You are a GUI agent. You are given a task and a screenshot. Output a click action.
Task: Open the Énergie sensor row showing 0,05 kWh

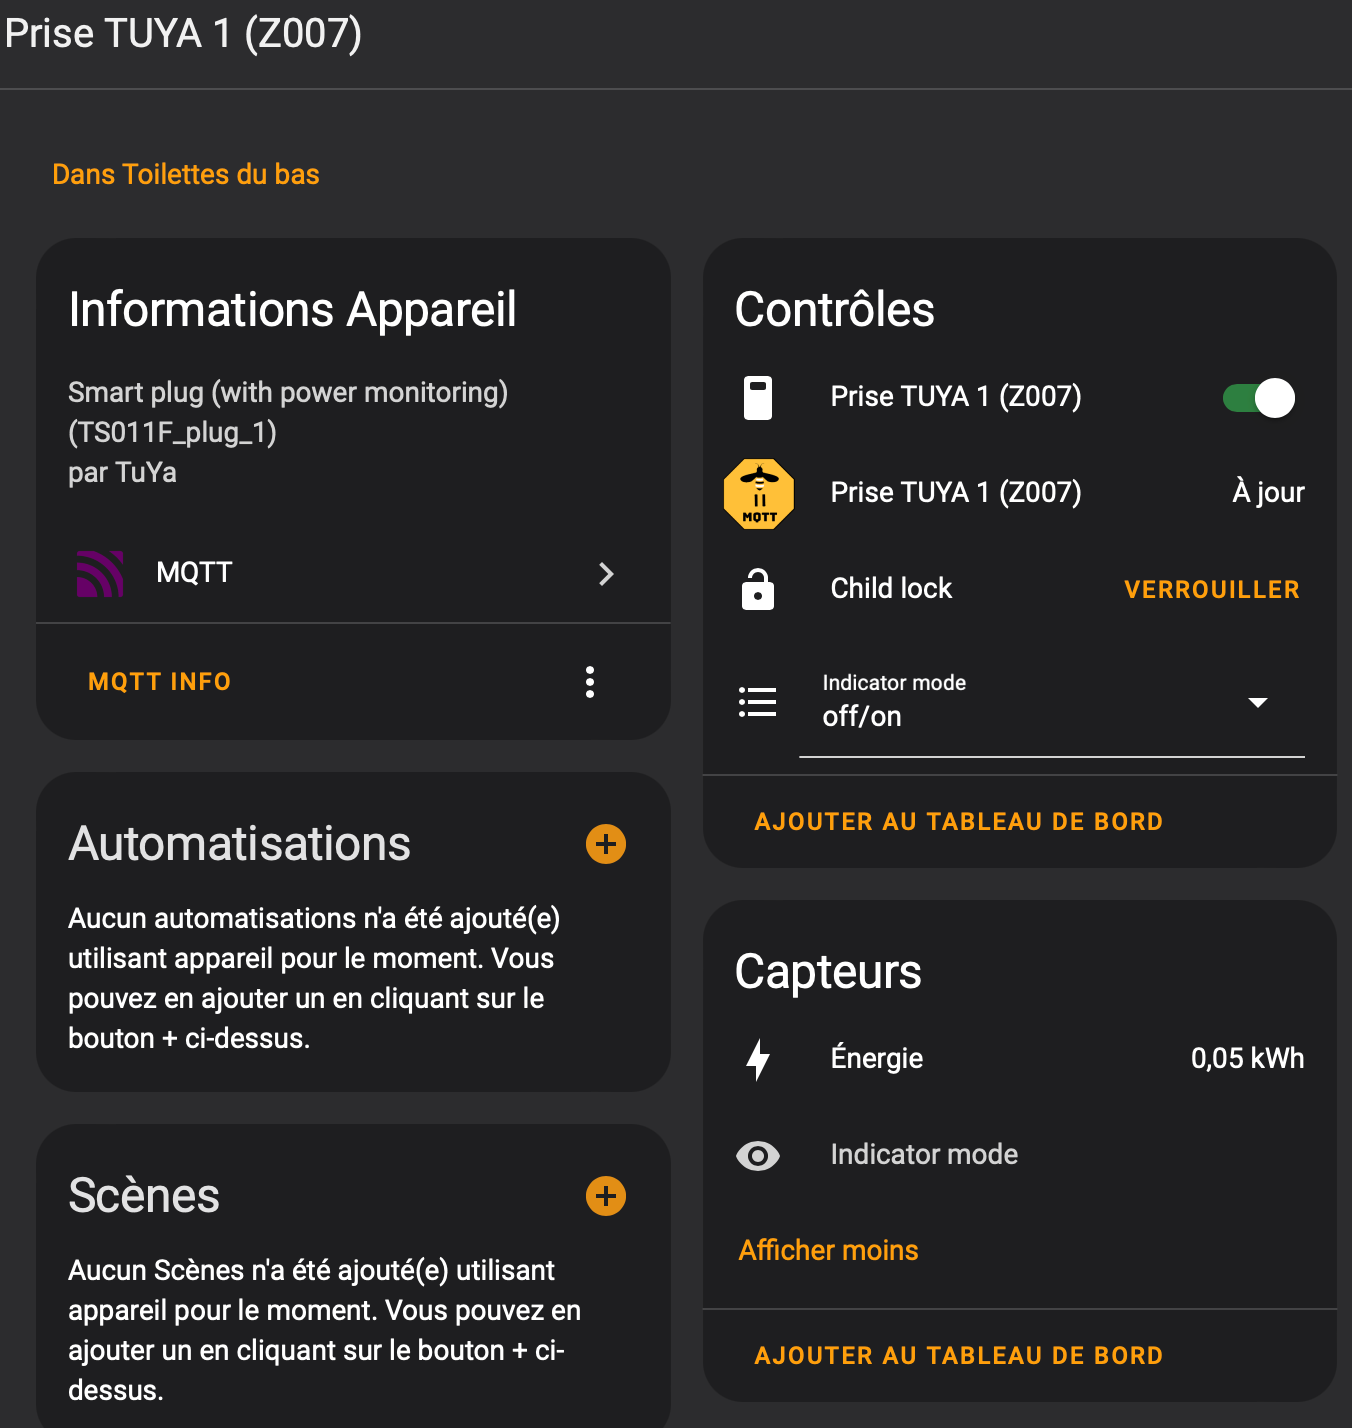(x=1020, y=1058)
